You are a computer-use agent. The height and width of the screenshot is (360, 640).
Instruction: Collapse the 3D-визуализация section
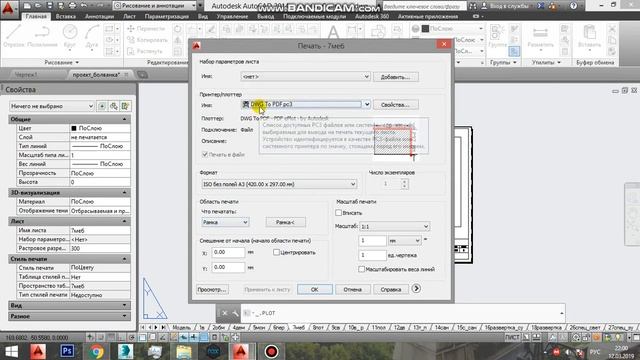(x=124, y=192)
